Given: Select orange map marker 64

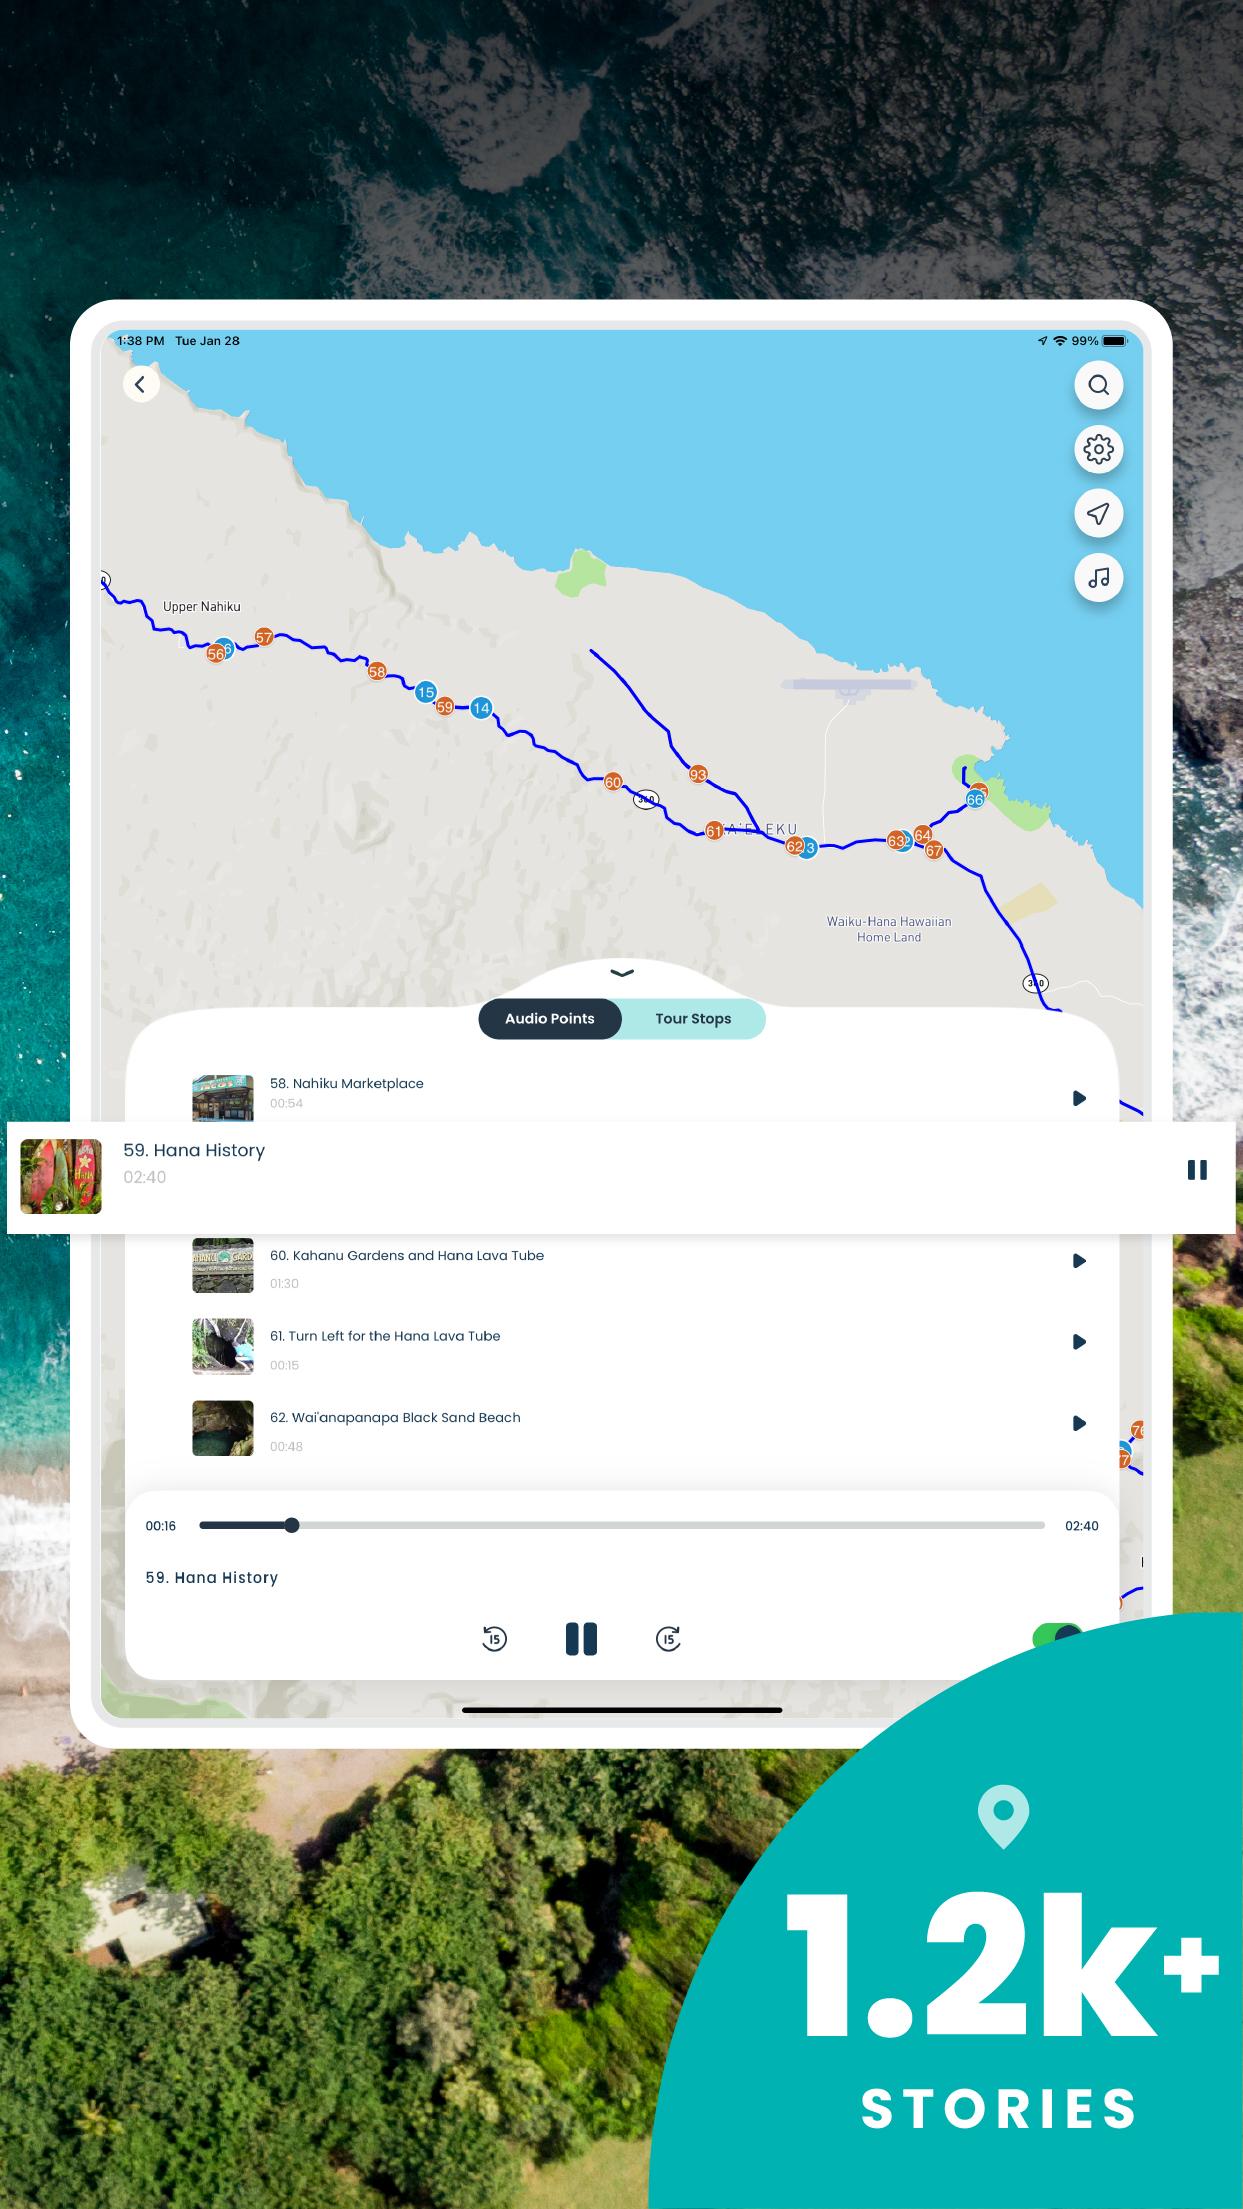Looking at the screenshot, I should point(922,835).
